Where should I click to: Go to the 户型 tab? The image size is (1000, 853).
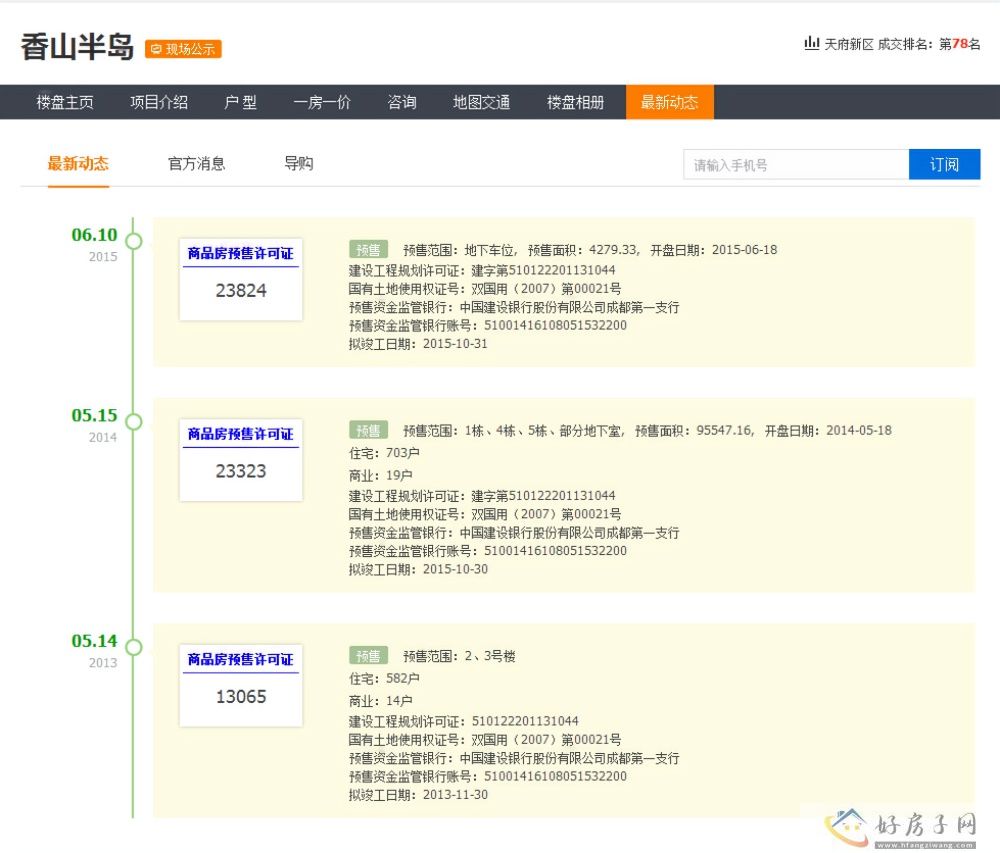click(x=240, y=102)
